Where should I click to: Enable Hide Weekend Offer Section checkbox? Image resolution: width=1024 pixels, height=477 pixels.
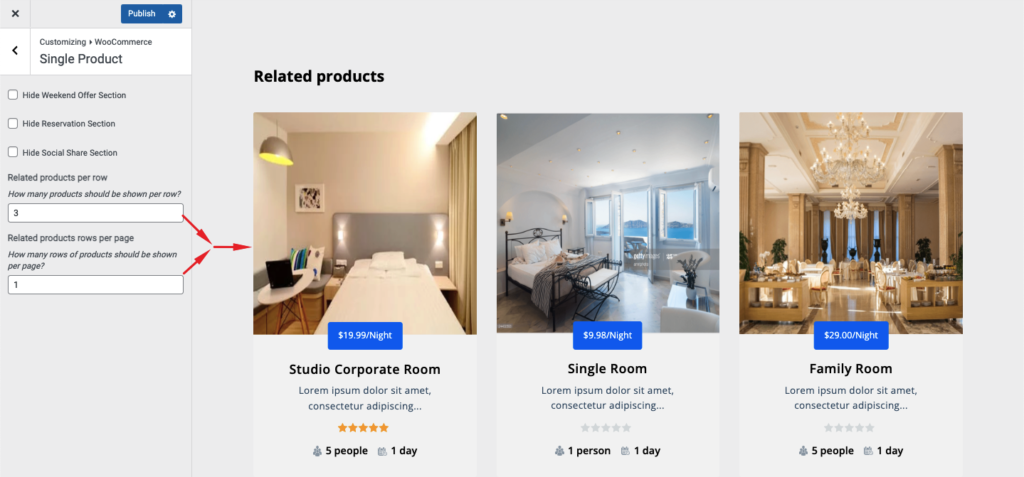pos(12,95)
